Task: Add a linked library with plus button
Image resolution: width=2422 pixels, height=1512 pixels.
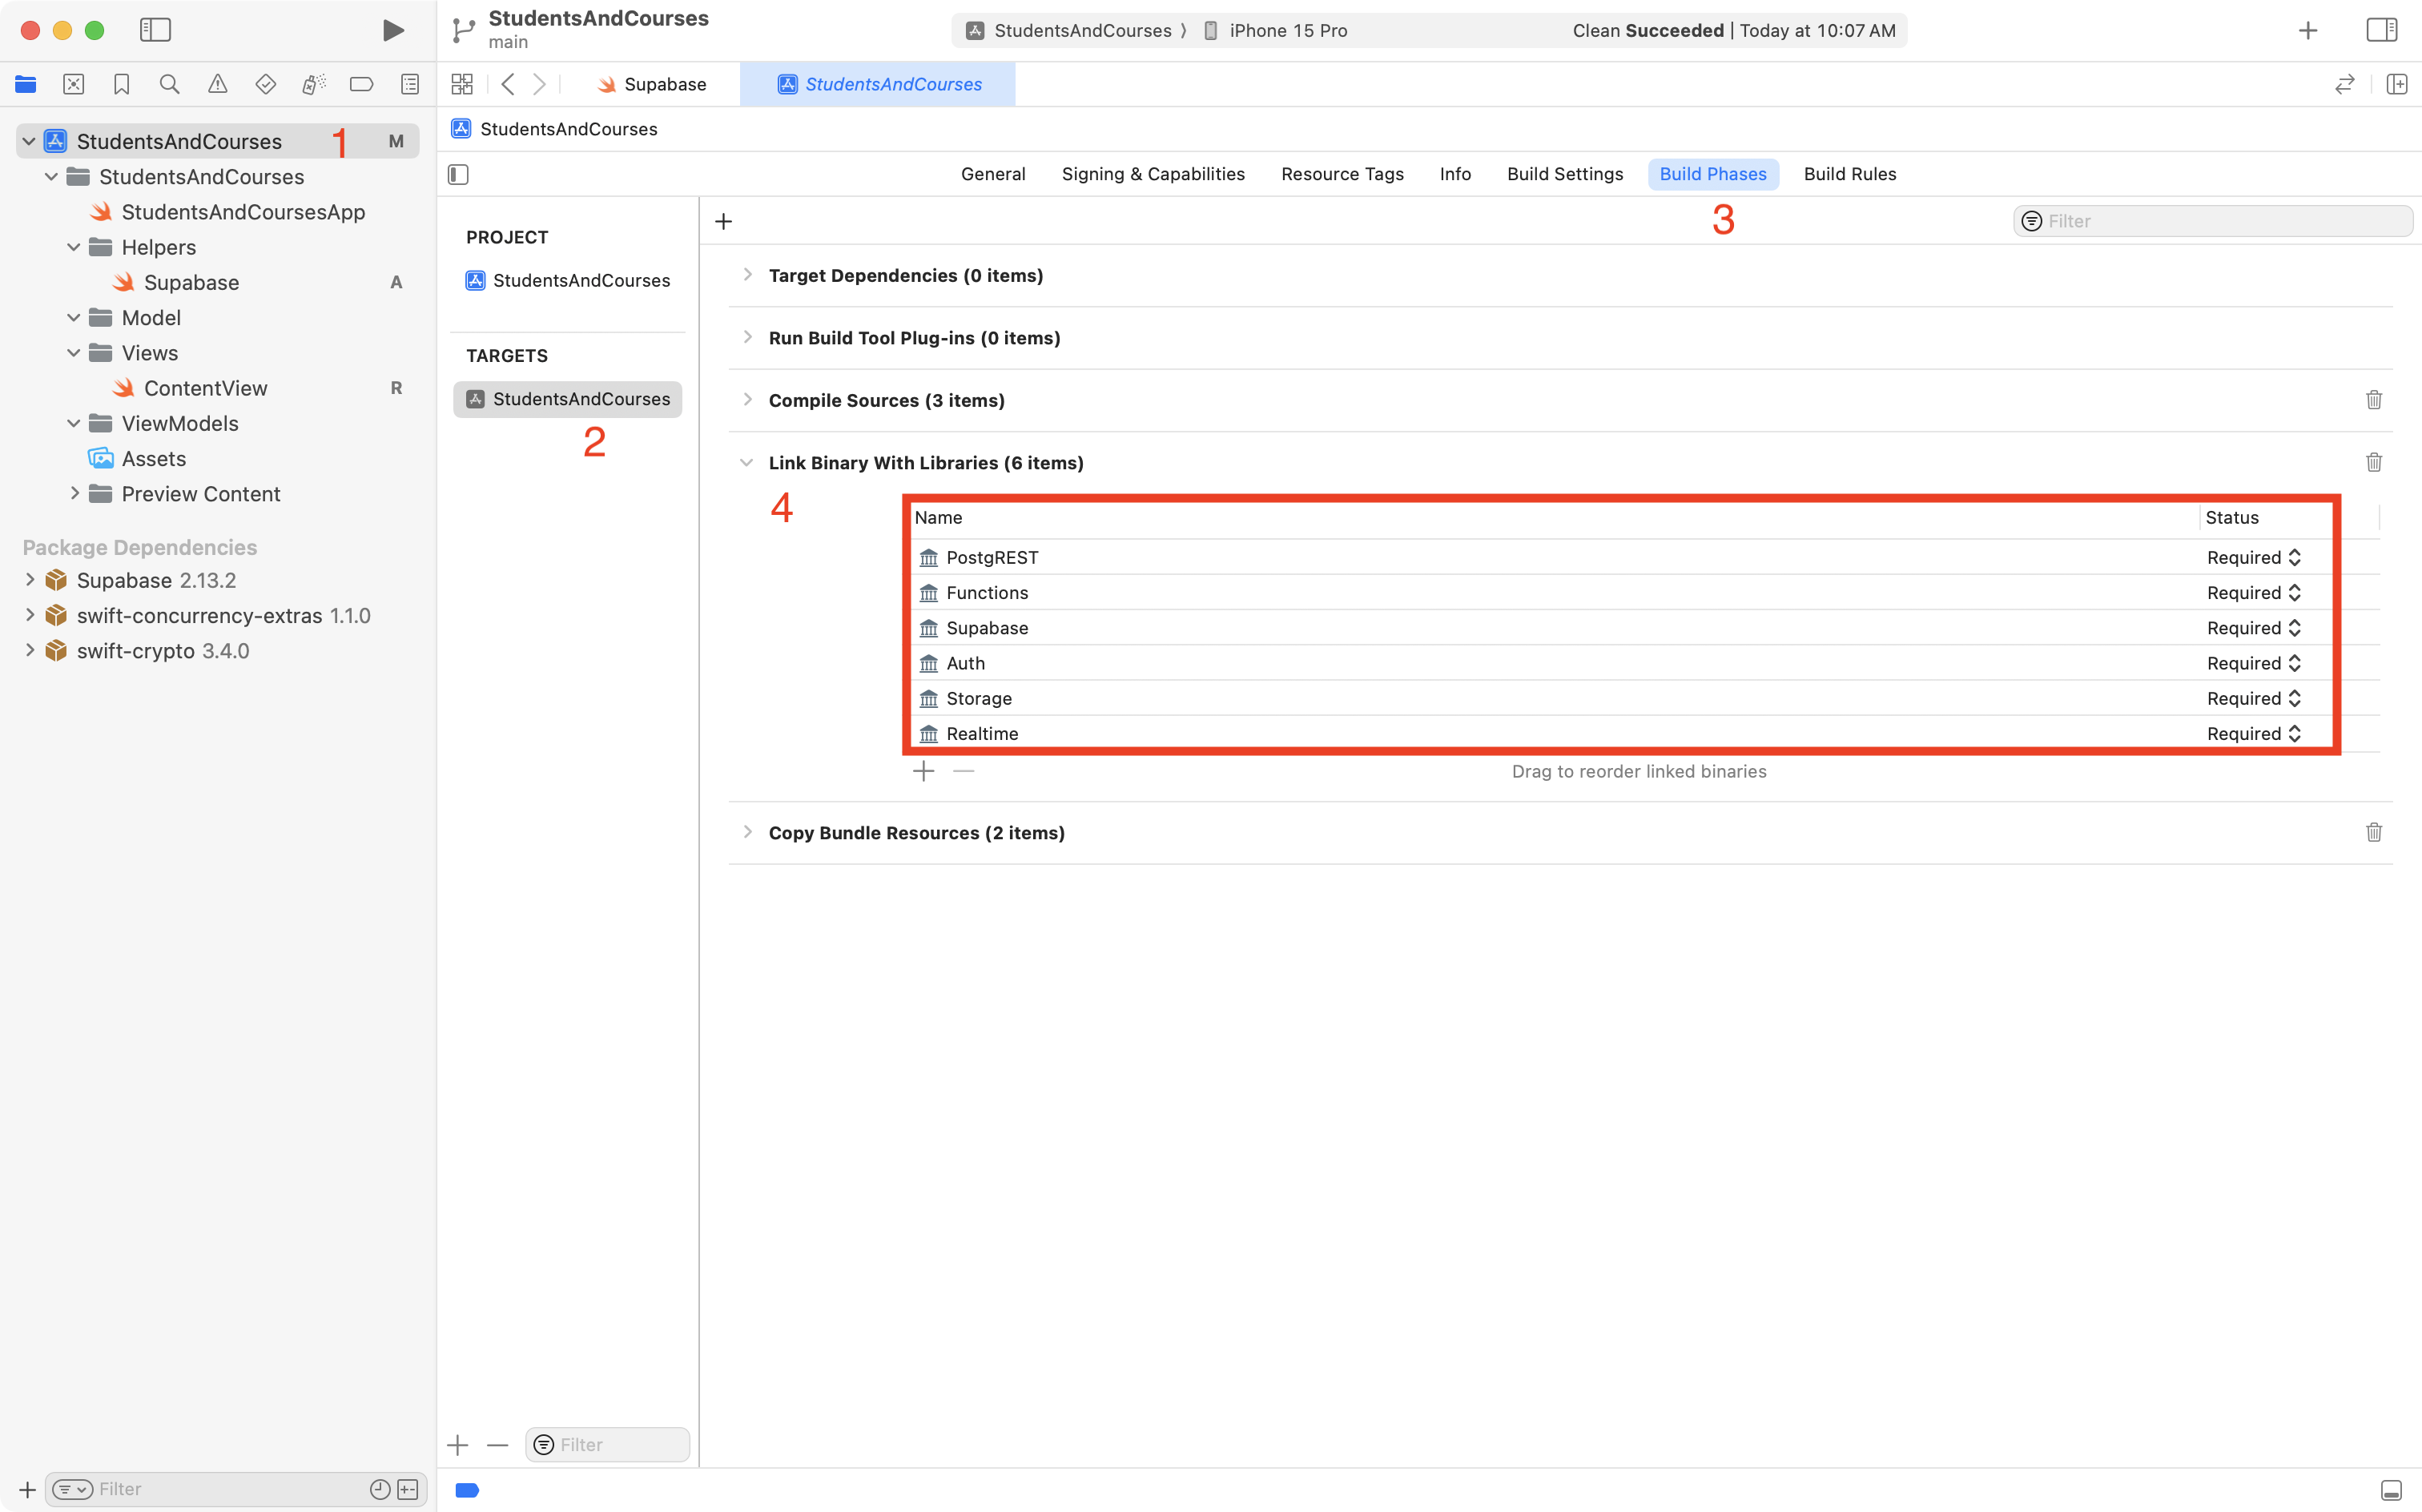Action: (923, 771)
